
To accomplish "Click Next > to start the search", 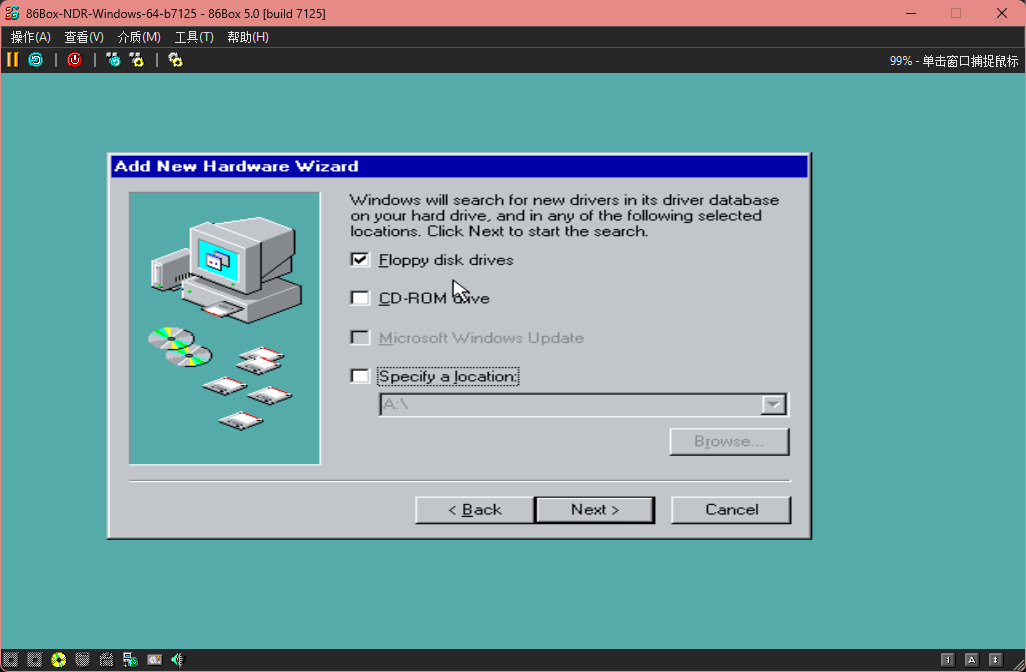I will pyautogui.click(x=595, y=510).
